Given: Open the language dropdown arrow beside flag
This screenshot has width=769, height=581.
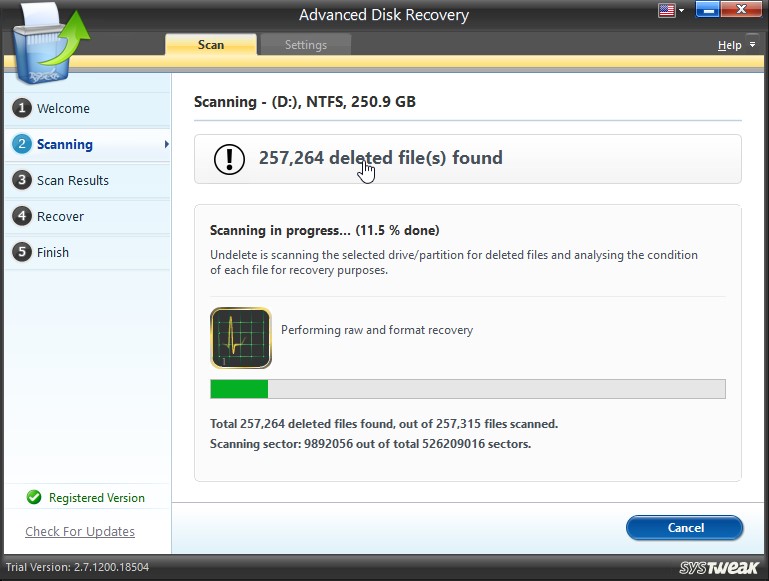Looking at the screenshot, I should click(681, 11).
